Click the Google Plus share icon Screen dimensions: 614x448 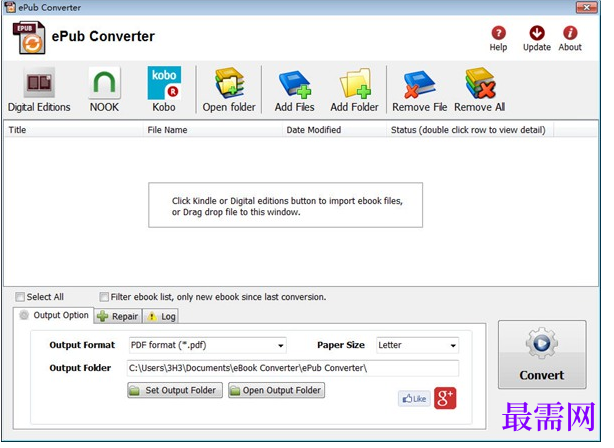[x=445, y=398]
